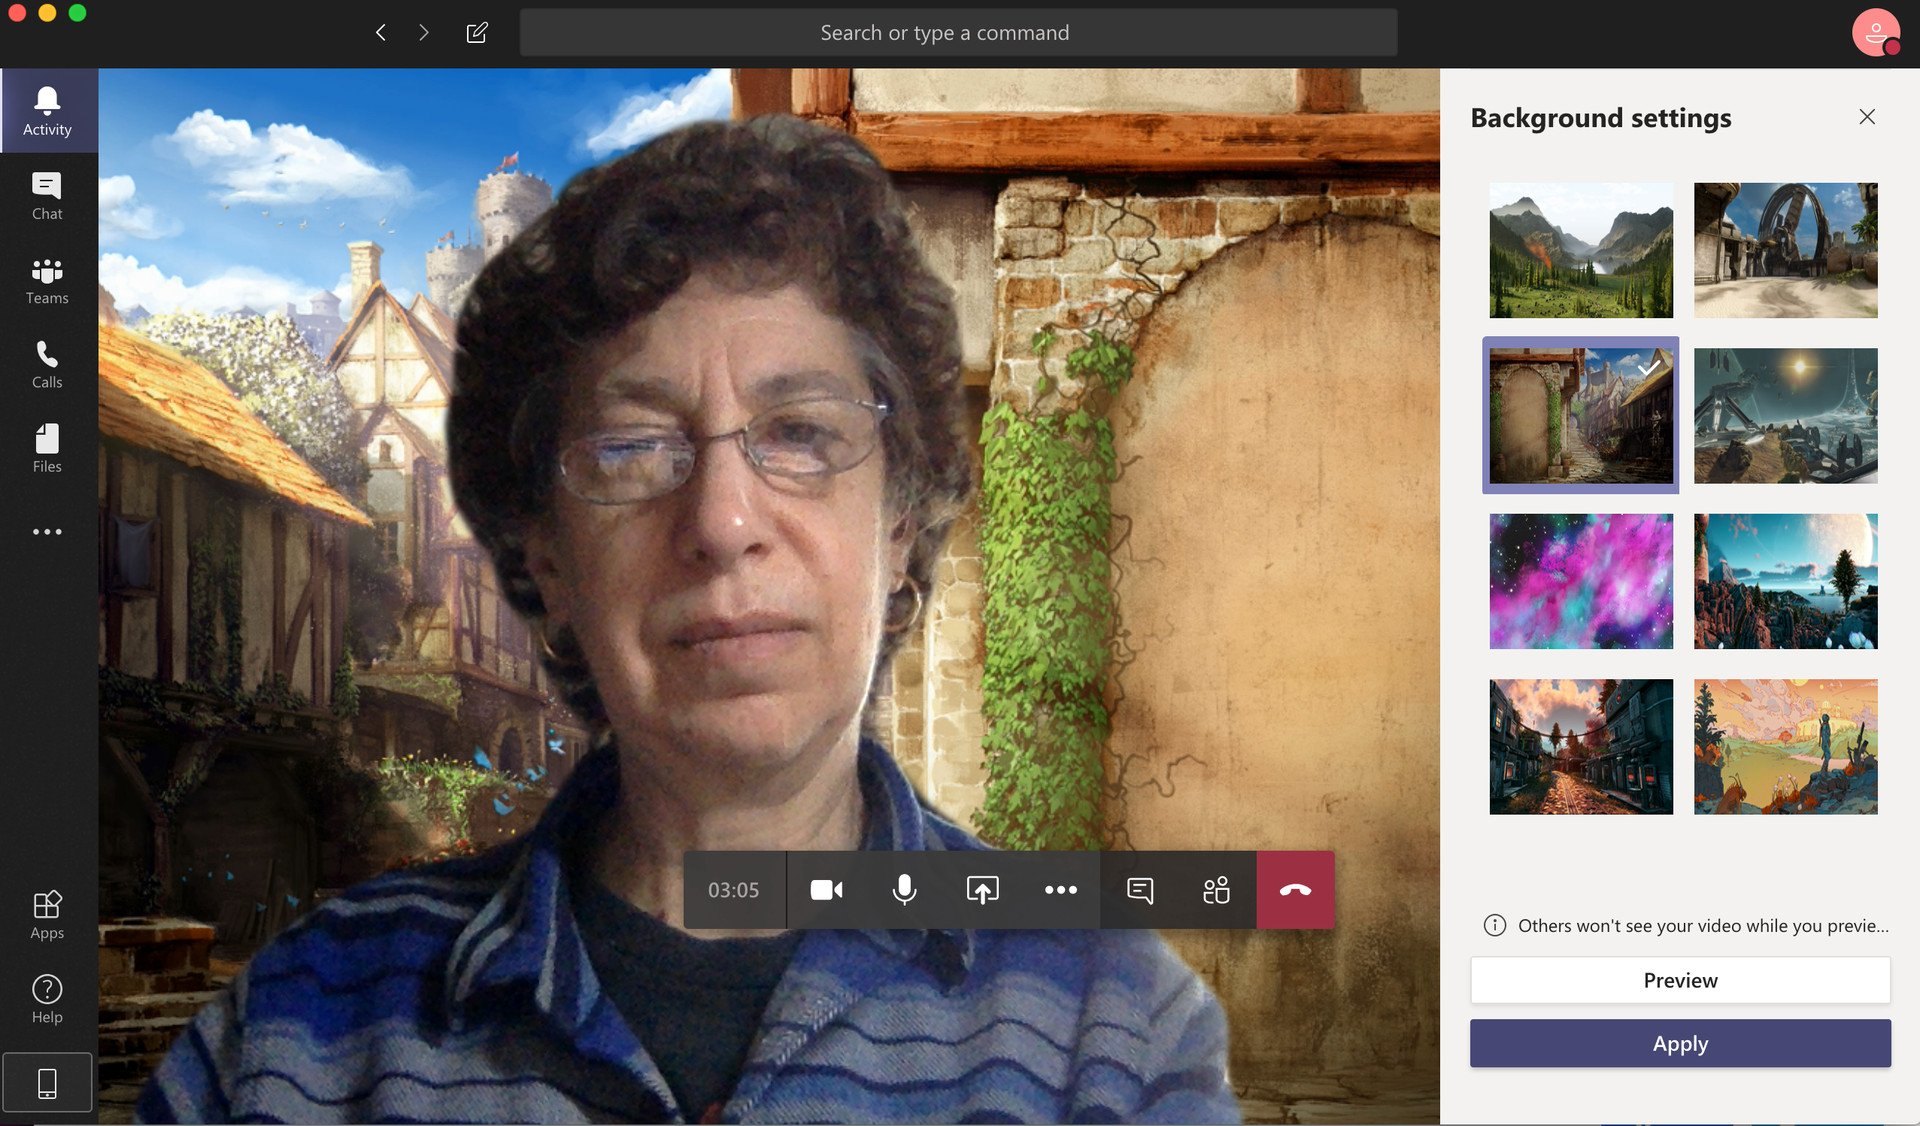
Task: Toggle camera on/off
Action: [825, 887]
